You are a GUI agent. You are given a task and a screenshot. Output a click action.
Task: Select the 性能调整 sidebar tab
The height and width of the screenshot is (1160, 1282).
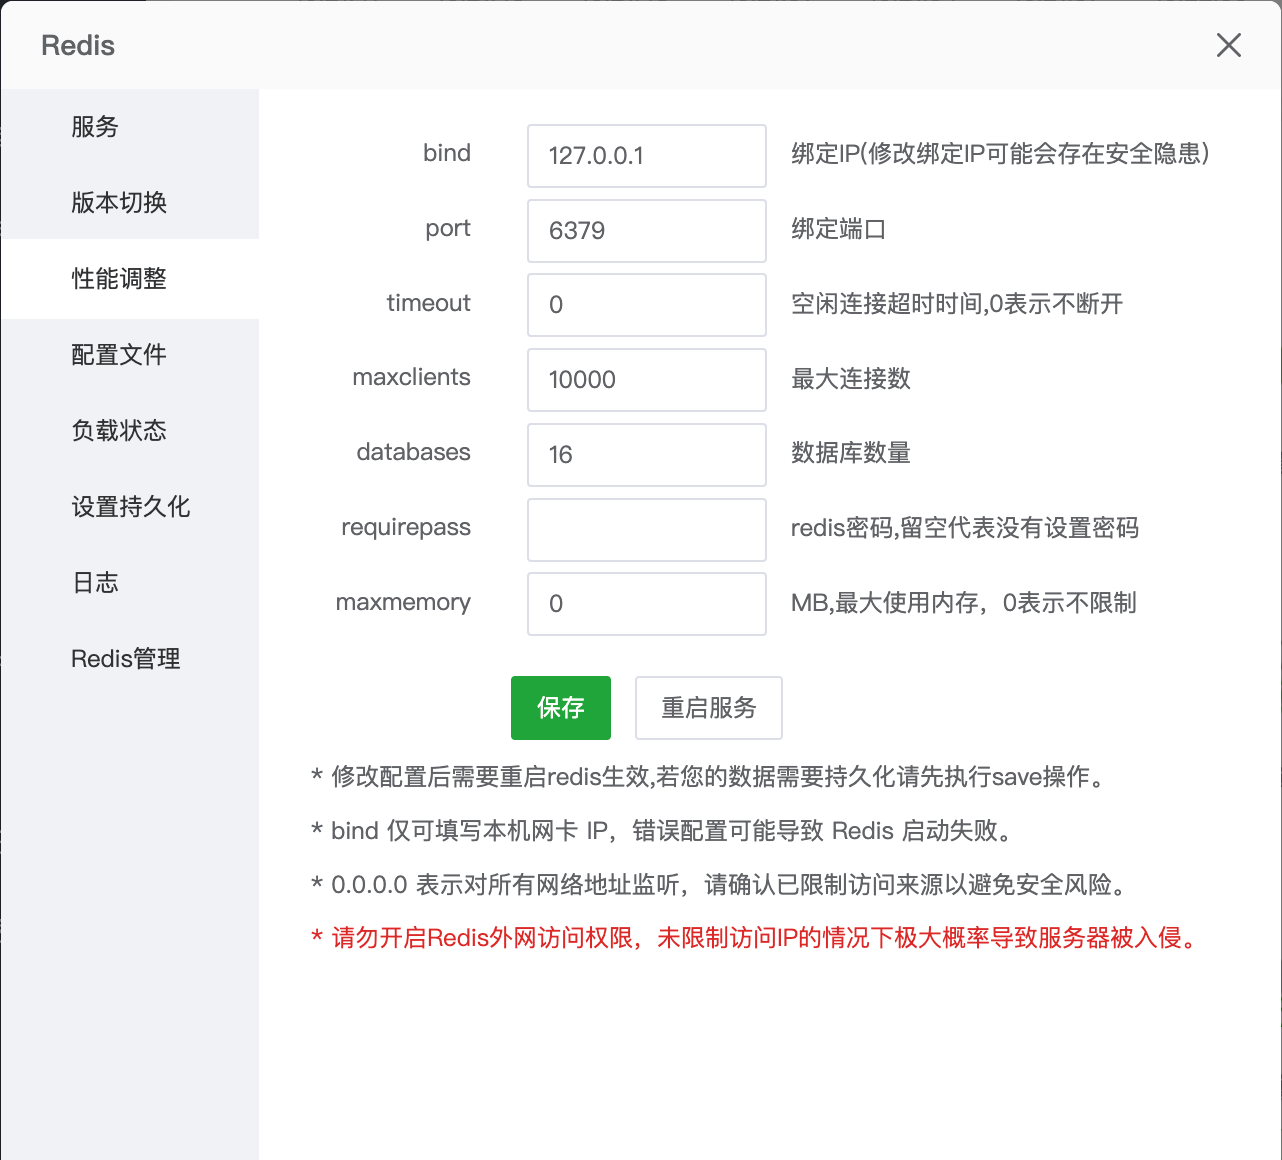pyautogui.click(x=130, y=278)
